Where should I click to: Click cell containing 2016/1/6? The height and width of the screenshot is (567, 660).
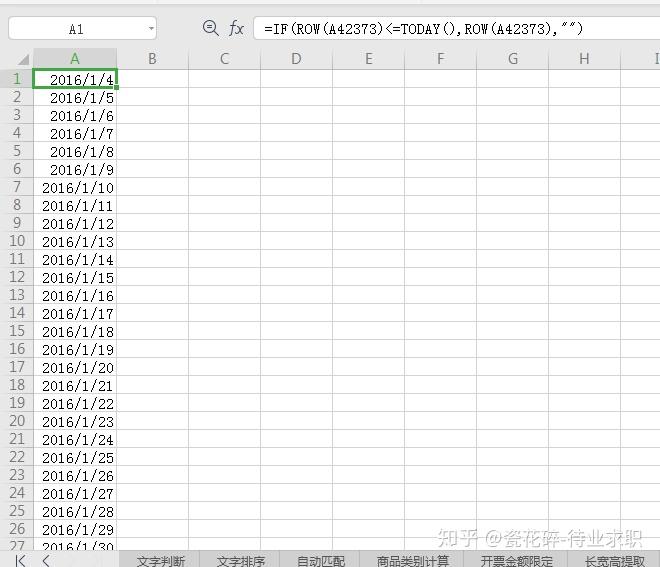(75, 115)
